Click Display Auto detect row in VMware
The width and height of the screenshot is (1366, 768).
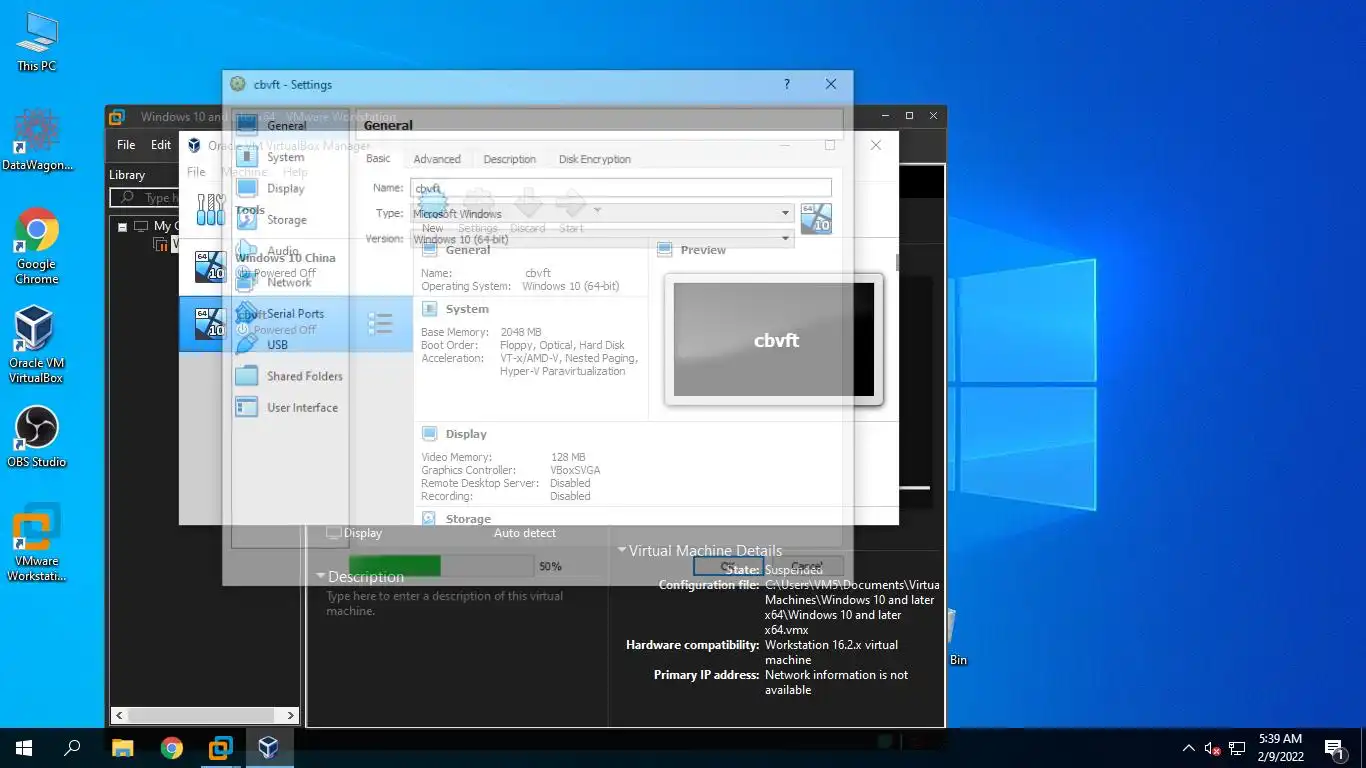coord(441,533)
